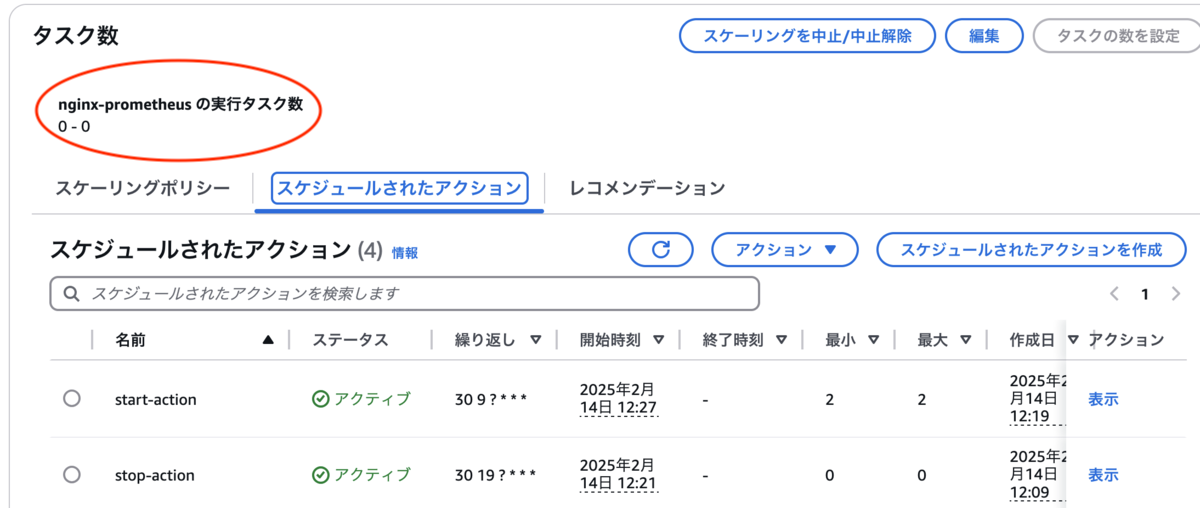Image resolution: width=1200 pixels, height=508 pixels.
Task: Click the 開始時刻 column sort arrow
Action: 658,340
